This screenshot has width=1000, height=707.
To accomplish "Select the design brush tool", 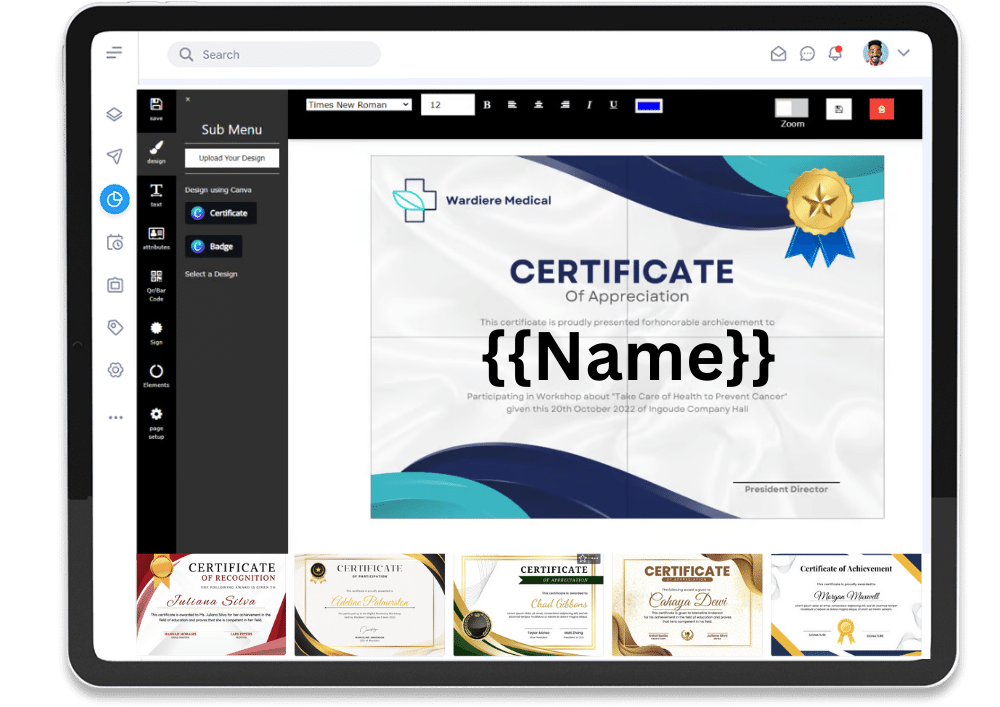I will pyautogui.click(x=156, y=152).
